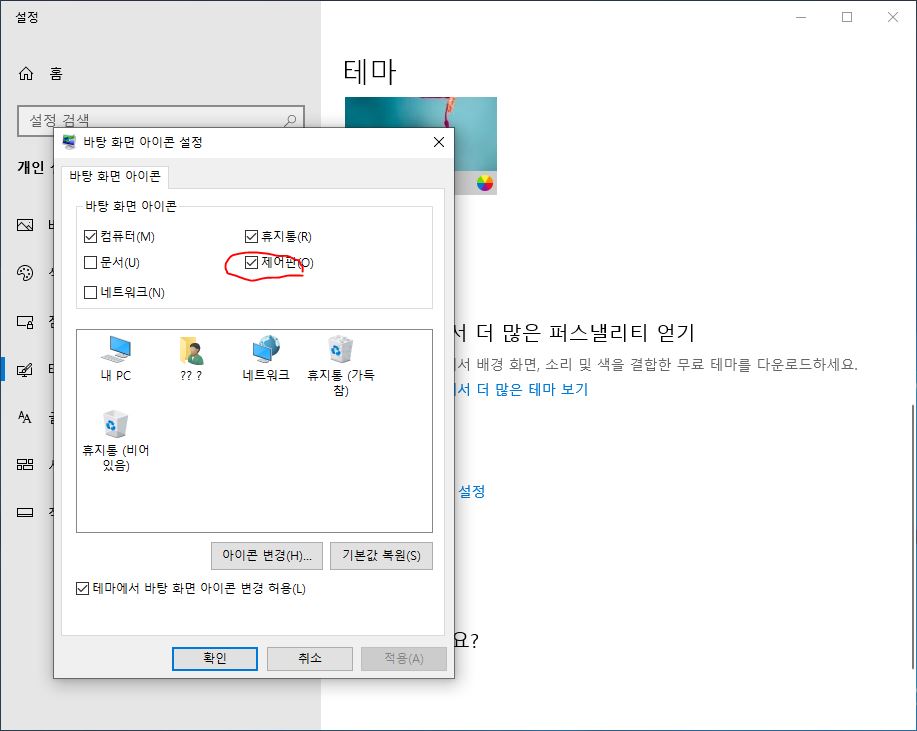Open Fonts AA icon in sidebar
The image size is (917, 731).
(x=25, y=417)
